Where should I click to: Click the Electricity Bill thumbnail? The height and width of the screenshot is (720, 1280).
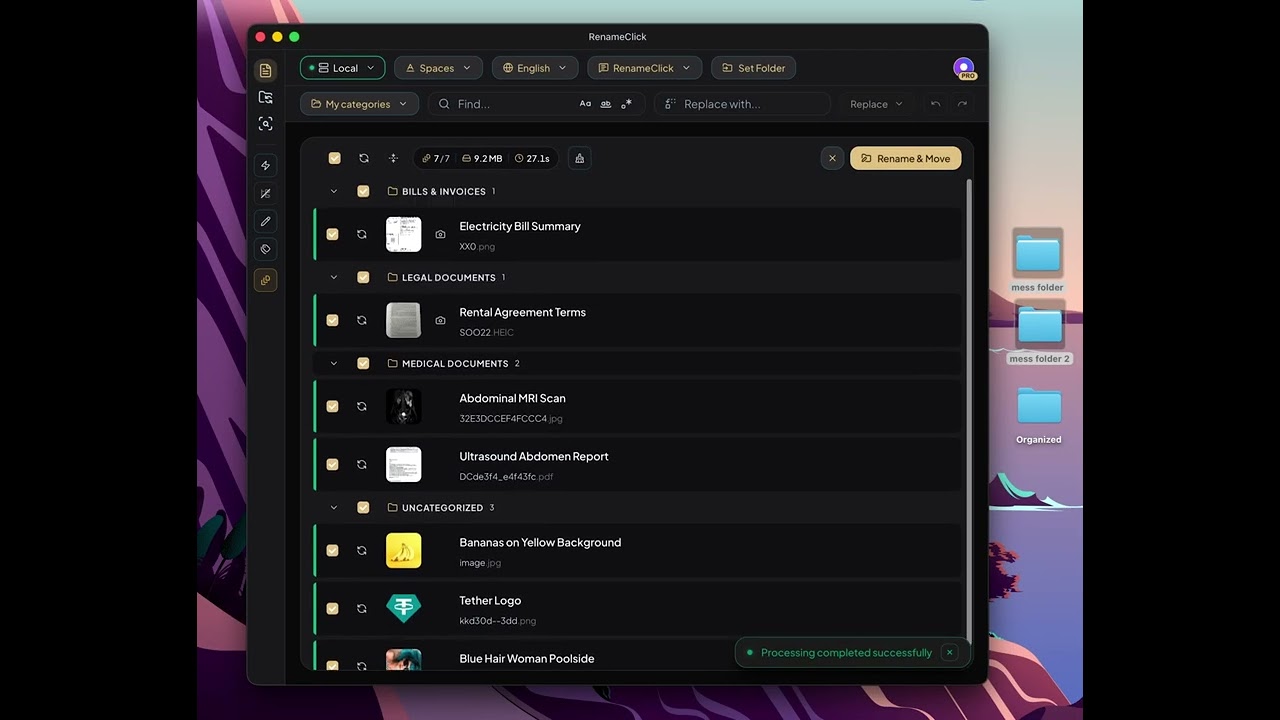point(404,234)
